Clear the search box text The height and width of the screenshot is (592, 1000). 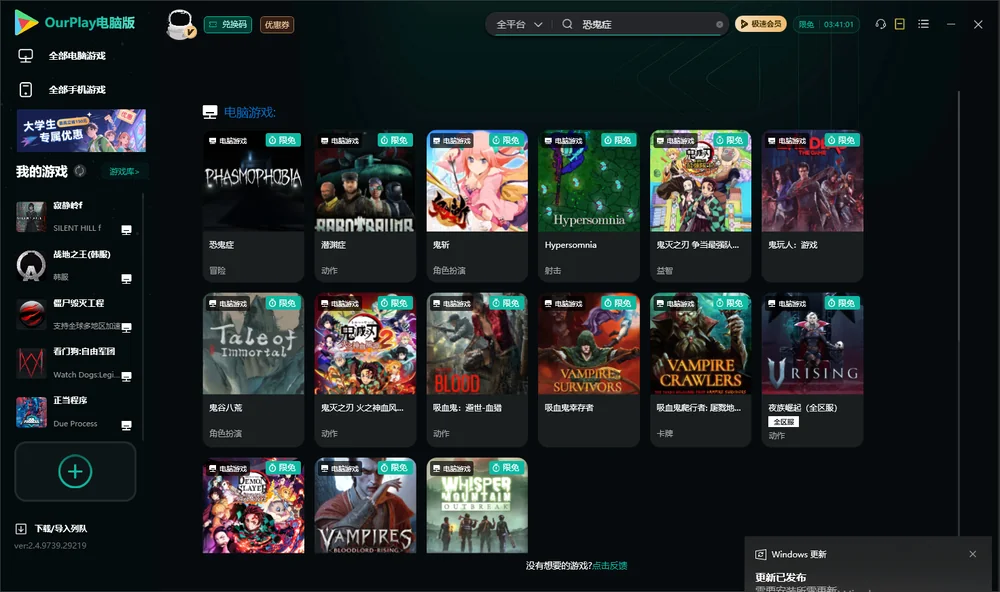click(x=719, y=25)
